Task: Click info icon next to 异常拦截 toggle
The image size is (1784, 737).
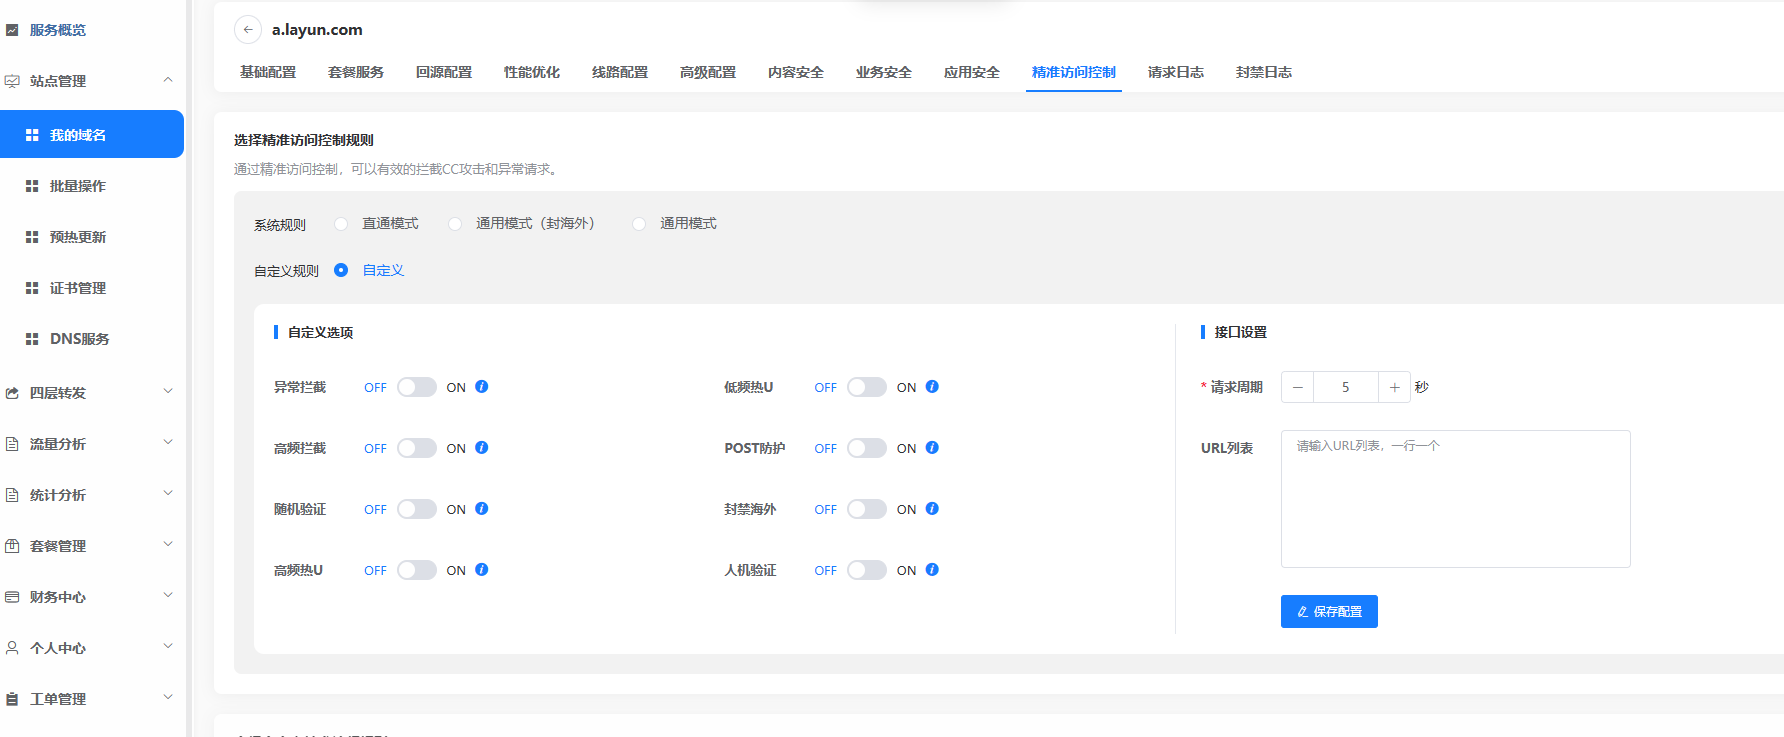Action: (482, 387)
